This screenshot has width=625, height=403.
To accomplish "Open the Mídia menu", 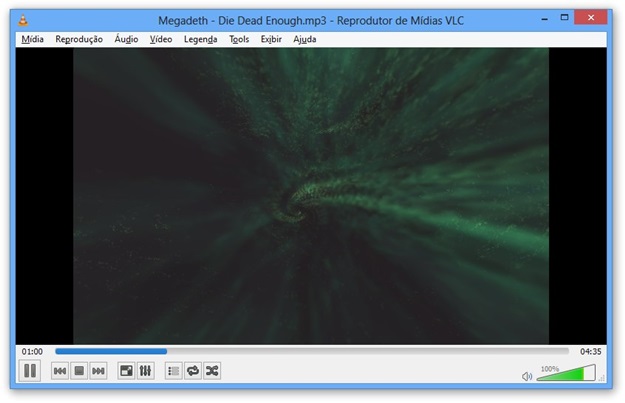I will [x=32, y=39].
